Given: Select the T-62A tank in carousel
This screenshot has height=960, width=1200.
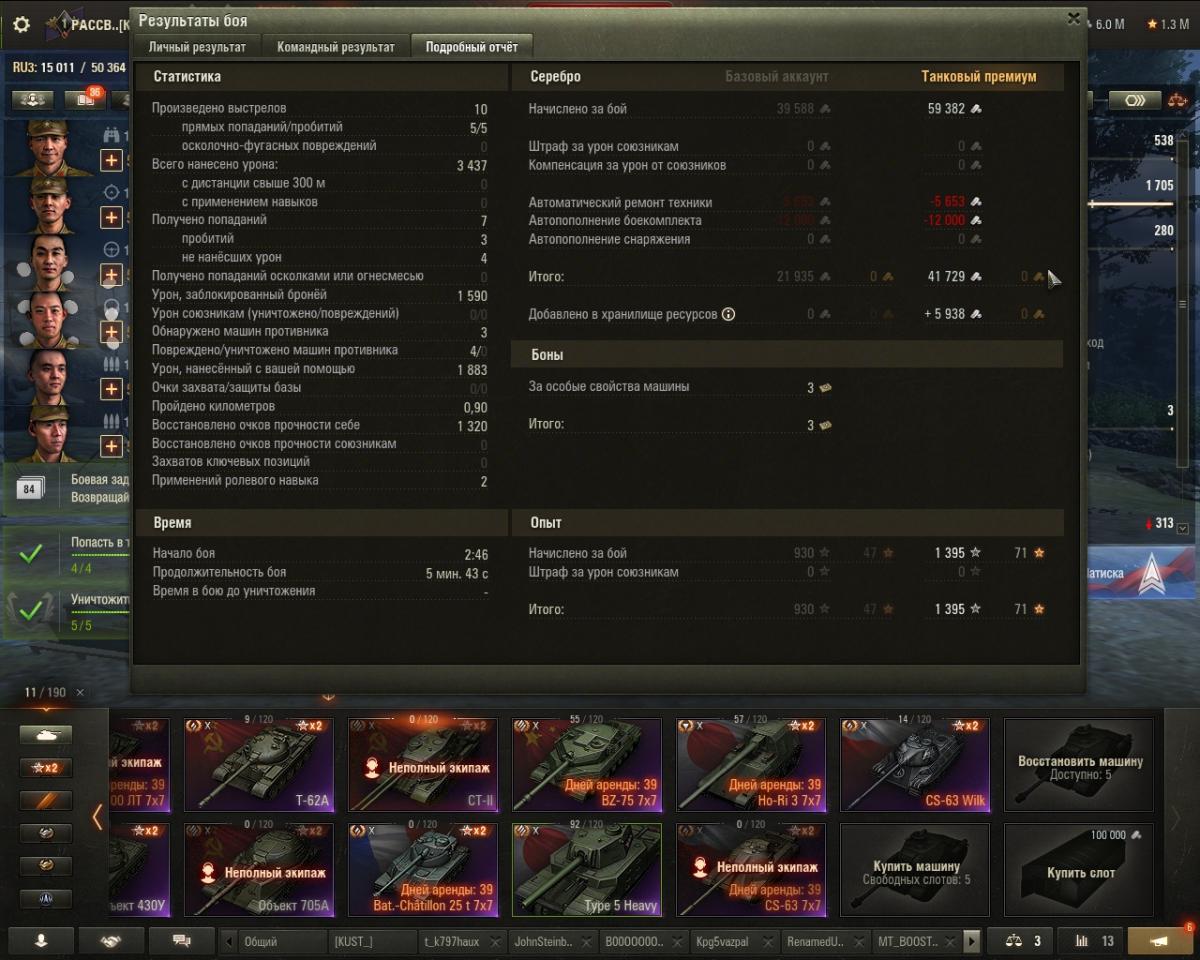Looking at the screenshot, I should [x=259, y=765].
